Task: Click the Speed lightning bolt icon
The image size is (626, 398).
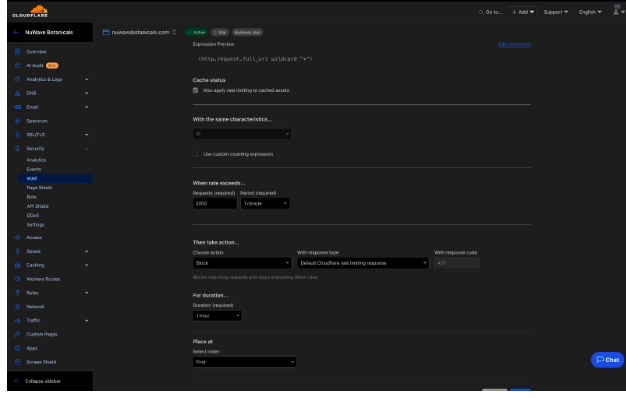Action: [x=18, y=251]
